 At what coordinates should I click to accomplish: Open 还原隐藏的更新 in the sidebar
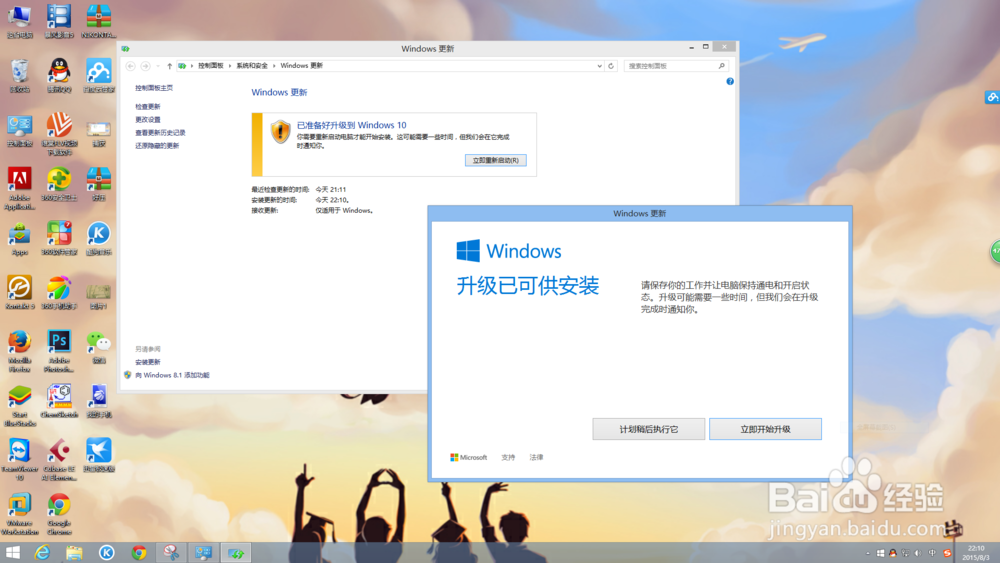click(x=157, y=145)
